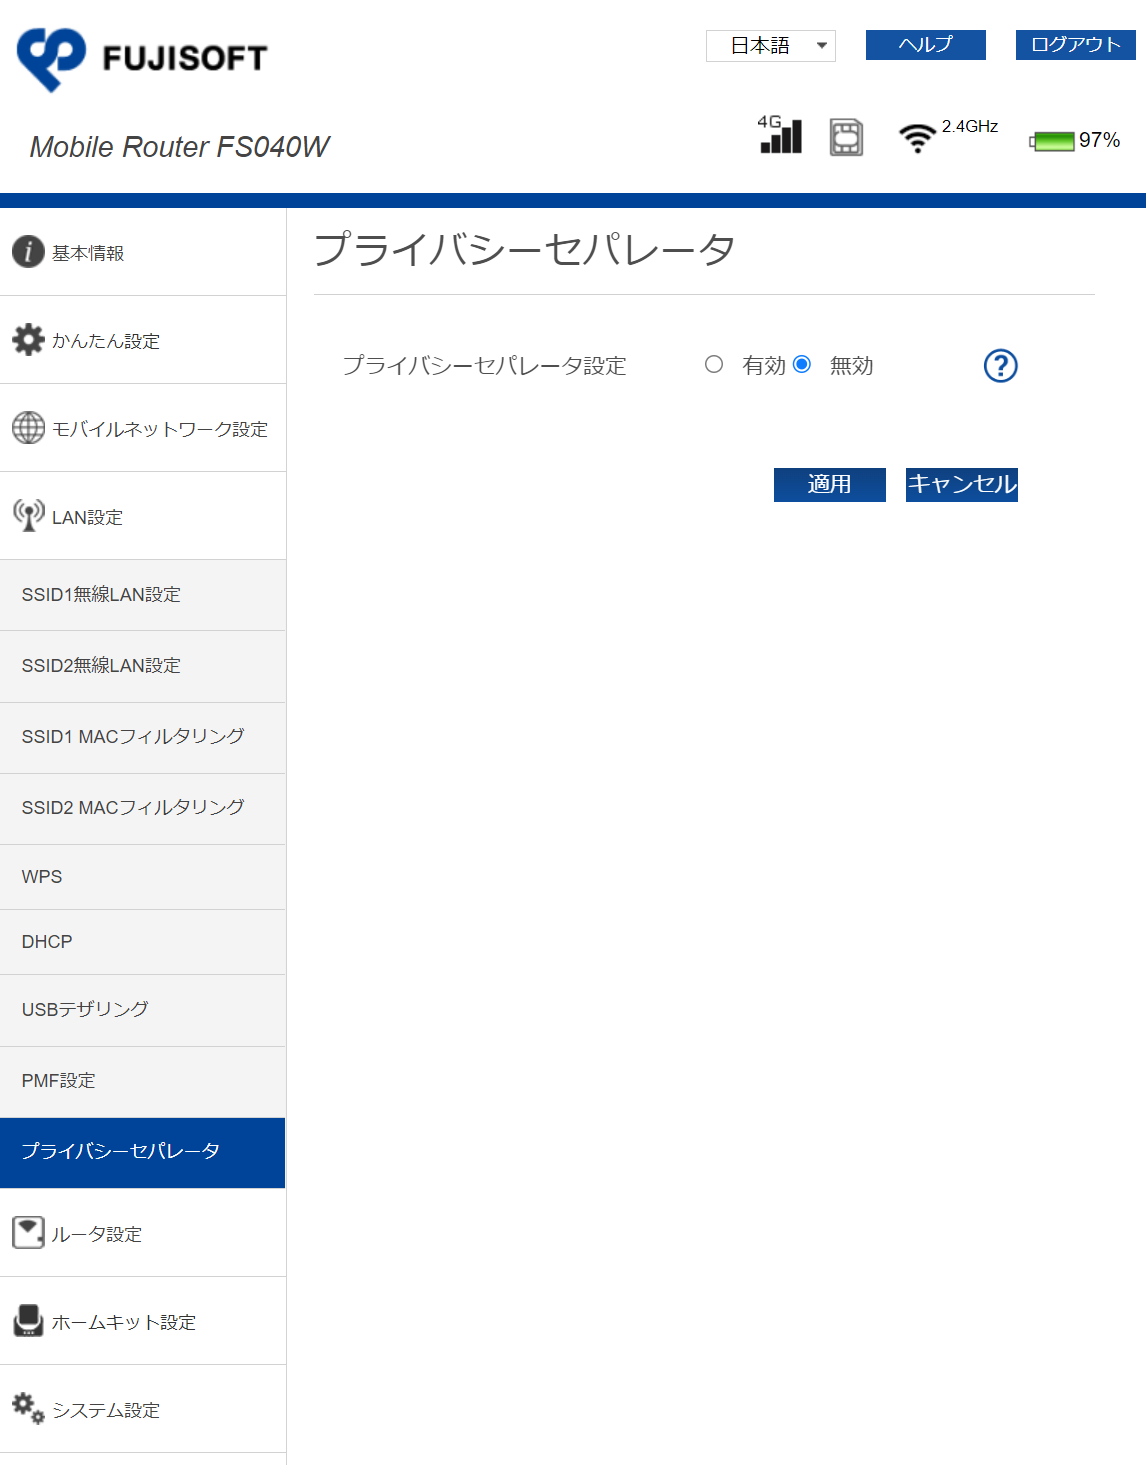The width and height of the screenshot is (1146, 1465).
Task: Click the LAN設定 antenna icon
Action: (27, 515)
